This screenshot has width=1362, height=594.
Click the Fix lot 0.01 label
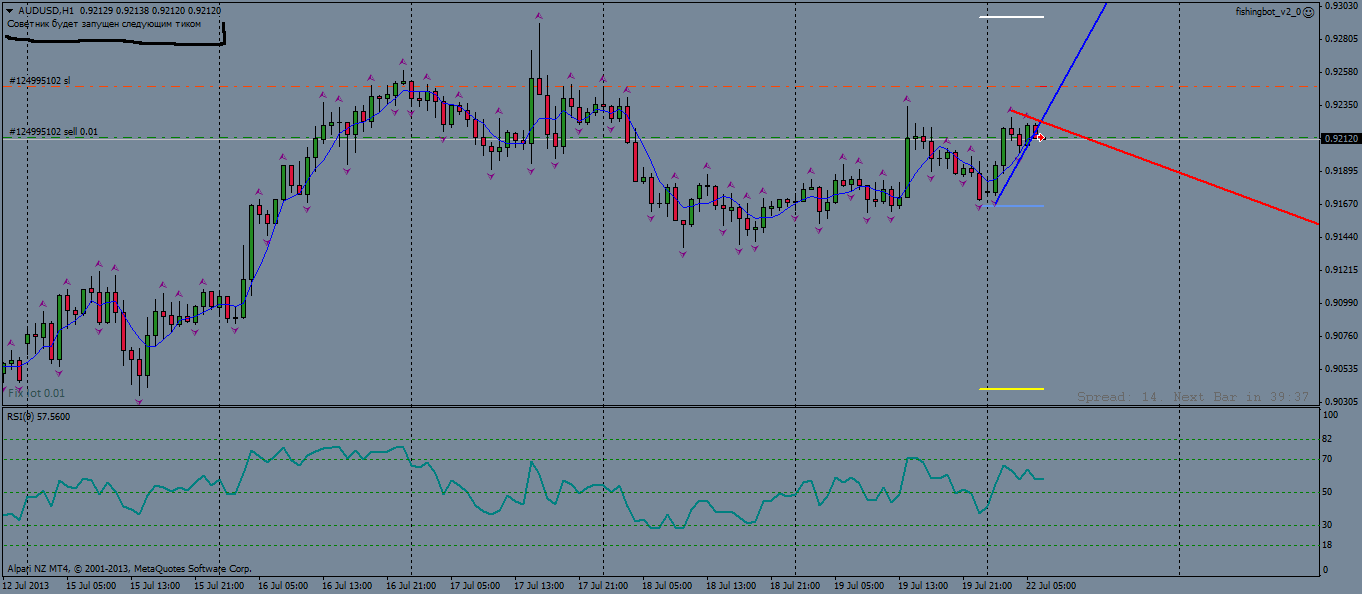pyautogui.click(x=36, y=393)
